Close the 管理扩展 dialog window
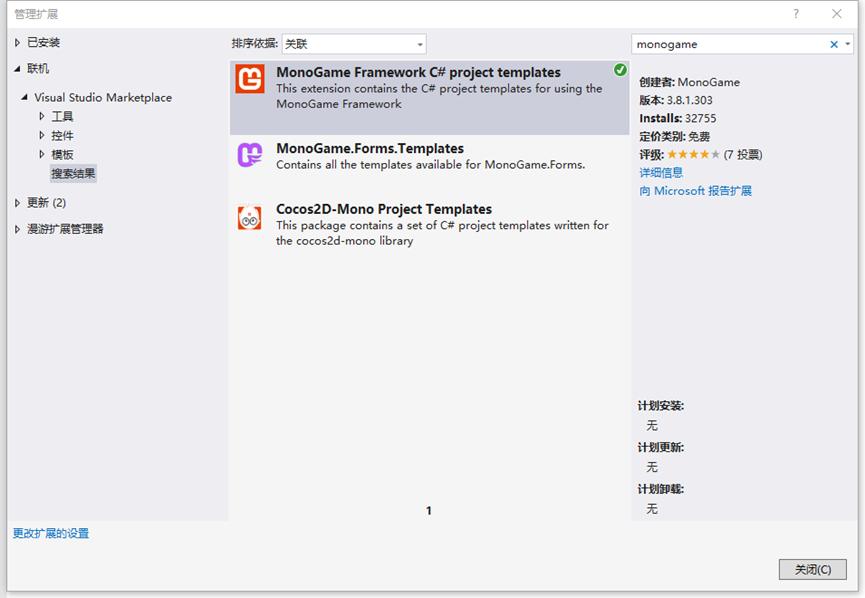This screenshot has height=598, width=865. [837, 14]
